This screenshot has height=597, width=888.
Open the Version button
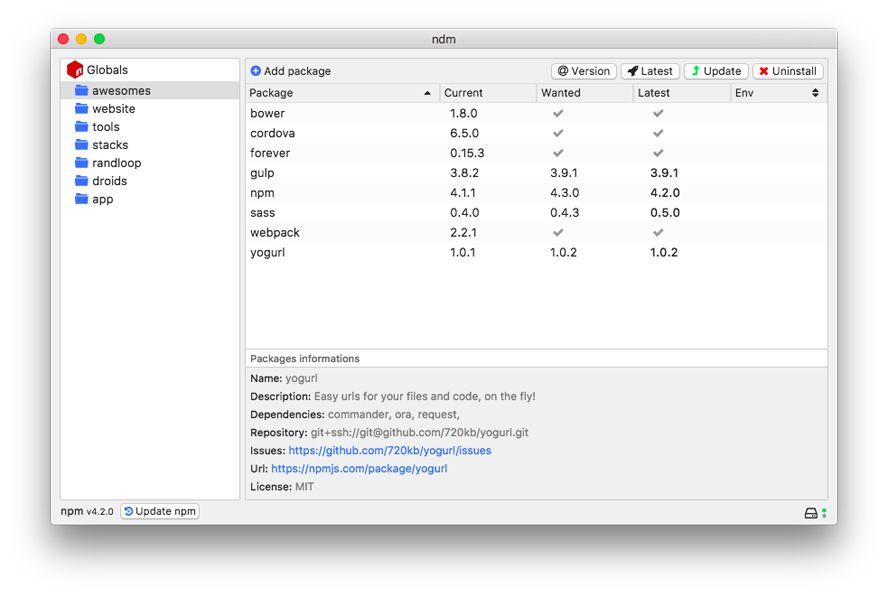[584, 71]
